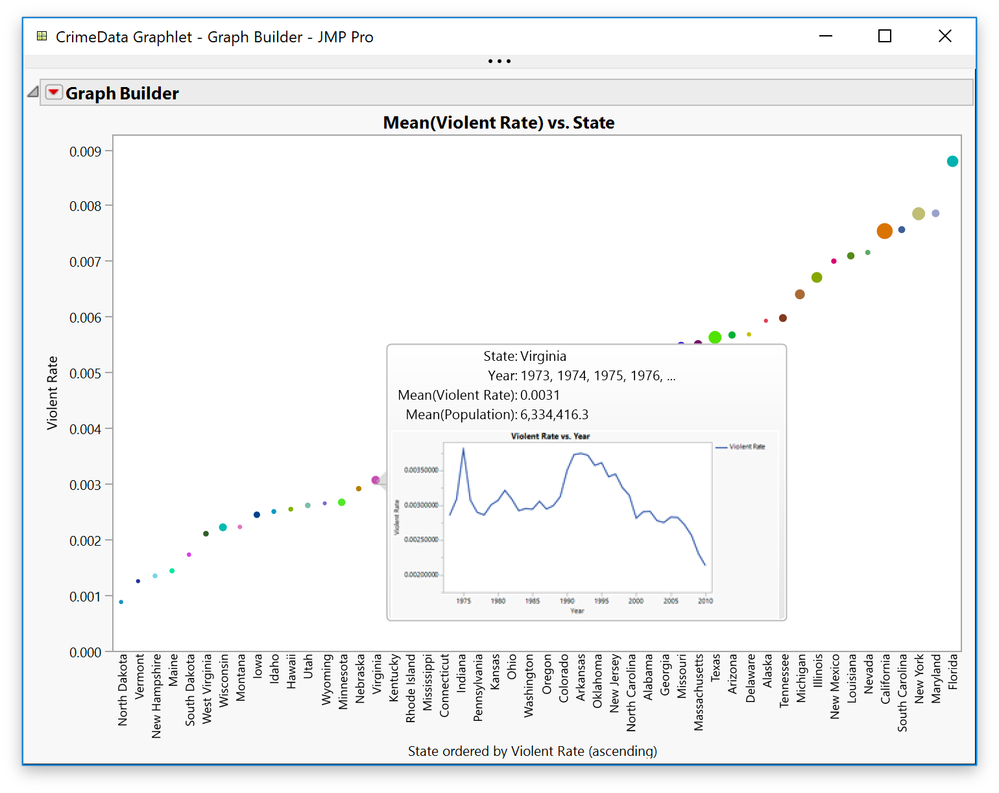
Task: Click the Texas axis label
Action: (715, 668)
